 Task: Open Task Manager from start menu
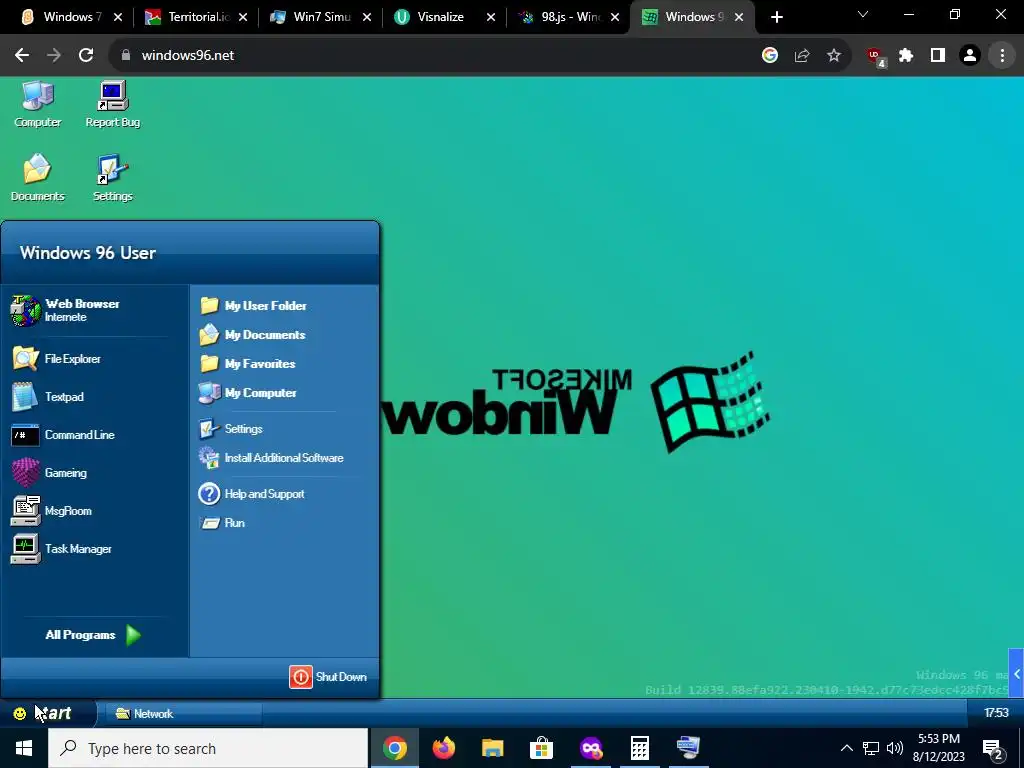pyautogui.click(x=61, y=549)
